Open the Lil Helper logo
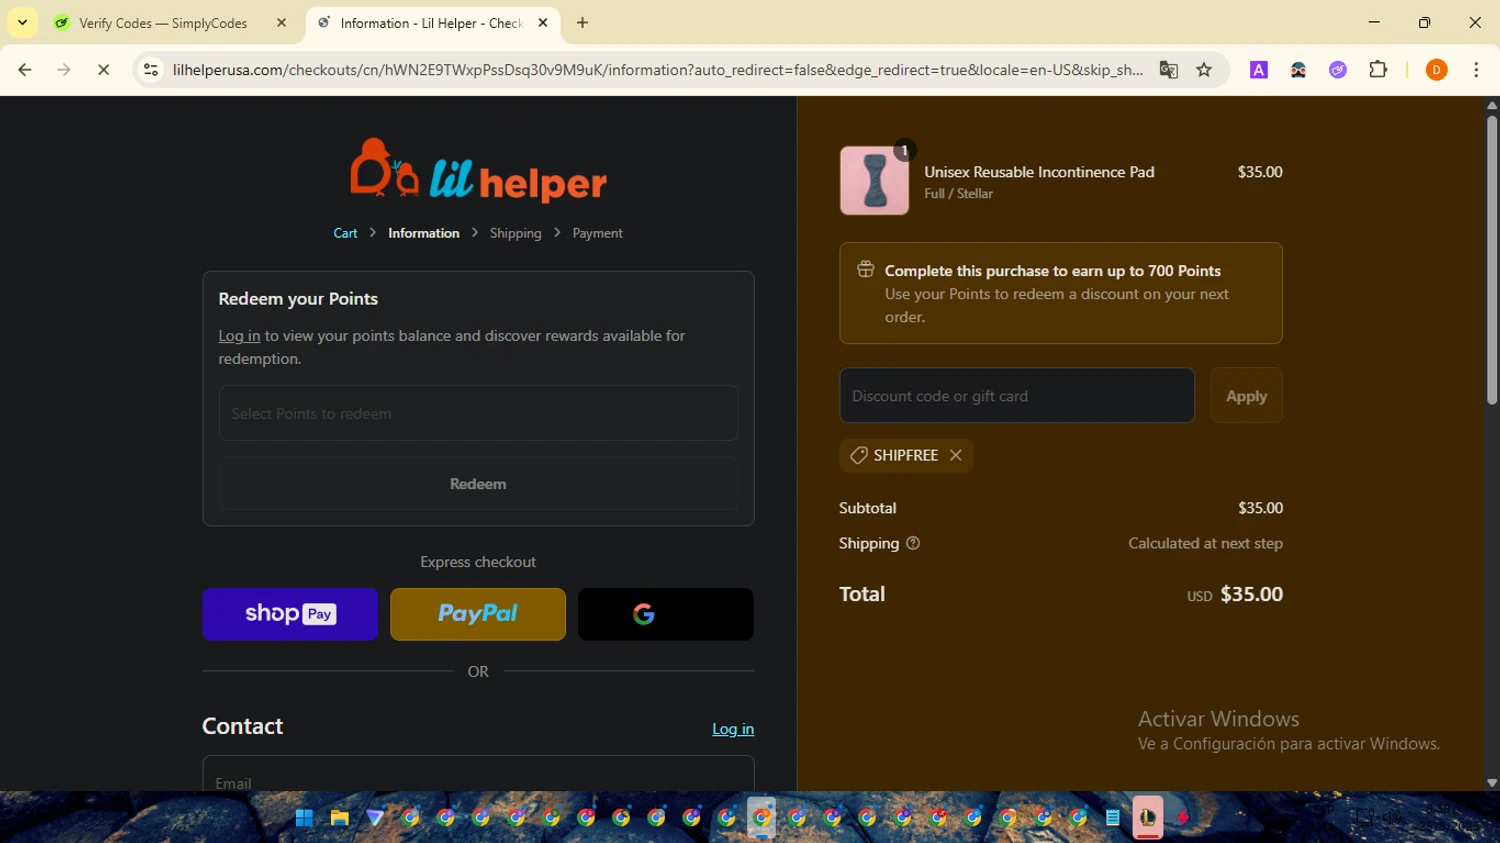The height and width of the screenshot is (843, 1500). click(478, 170)
